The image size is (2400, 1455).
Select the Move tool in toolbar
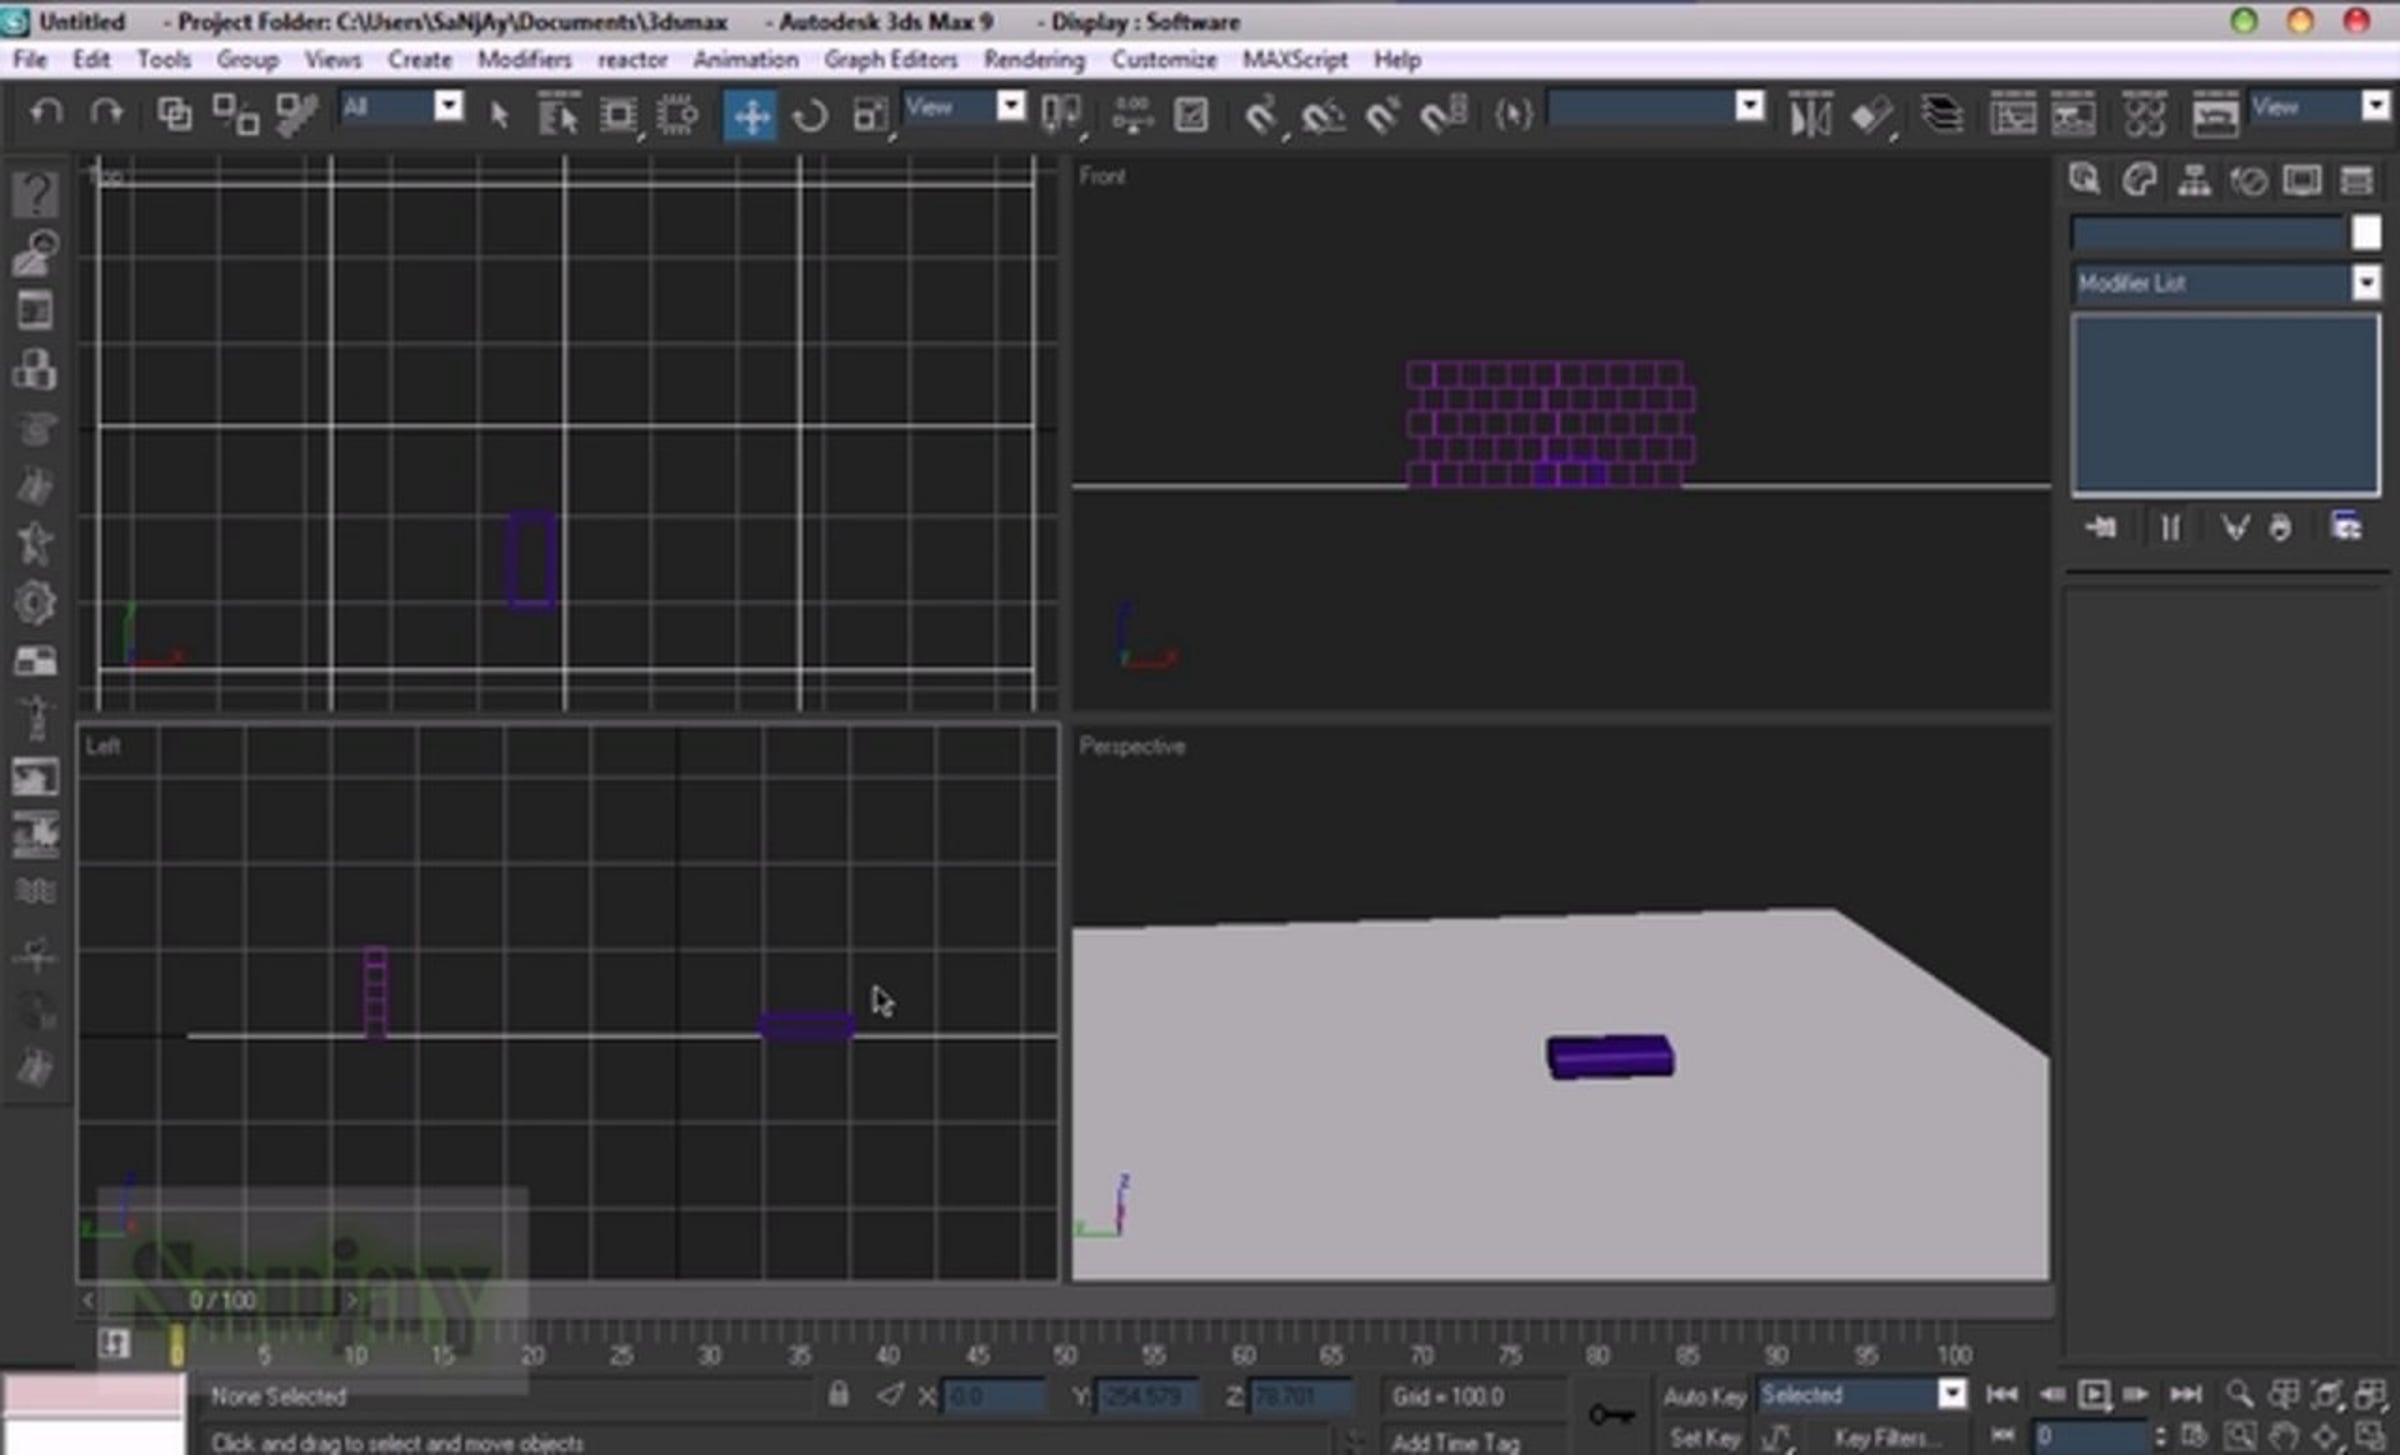coord(750,116)
